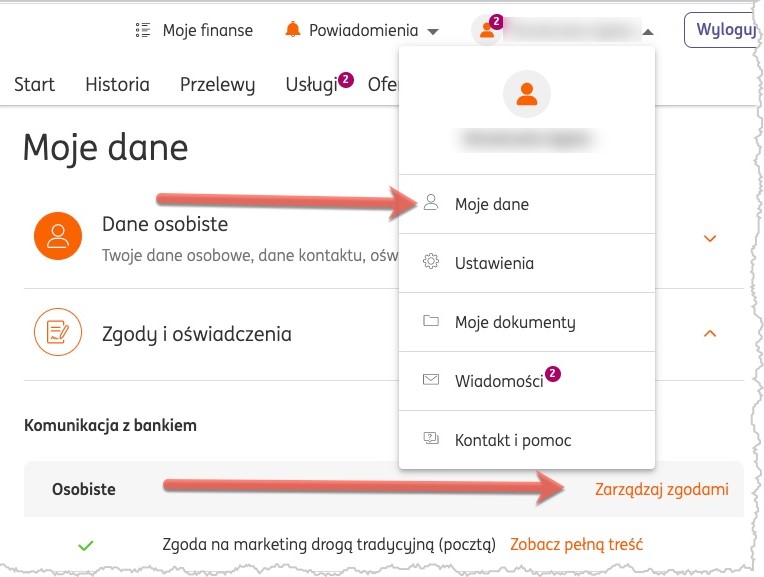Open the Usługi tab

(311, 85)
